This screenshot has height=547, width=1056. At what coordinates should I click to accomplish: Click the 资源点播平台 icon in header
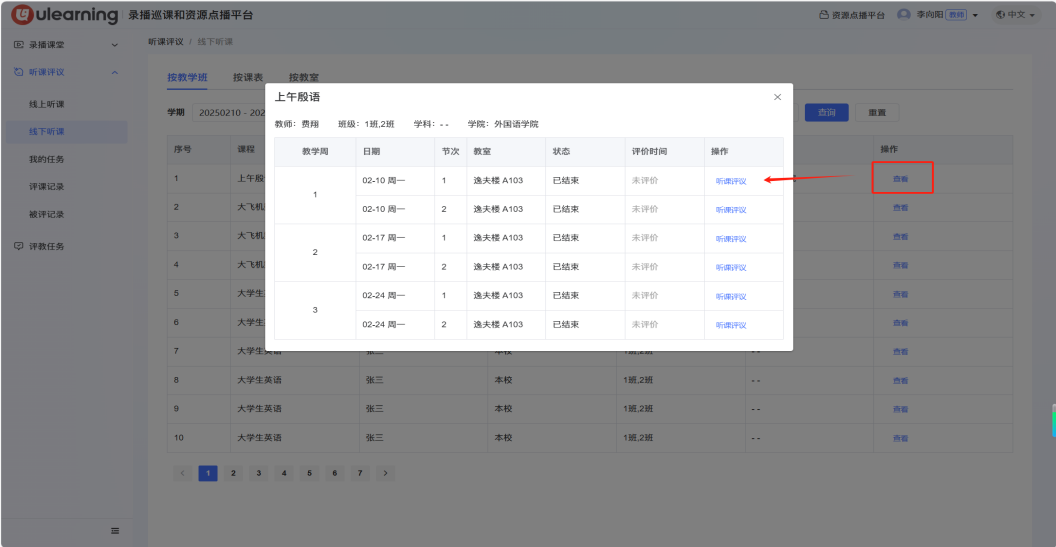point(824,16)
